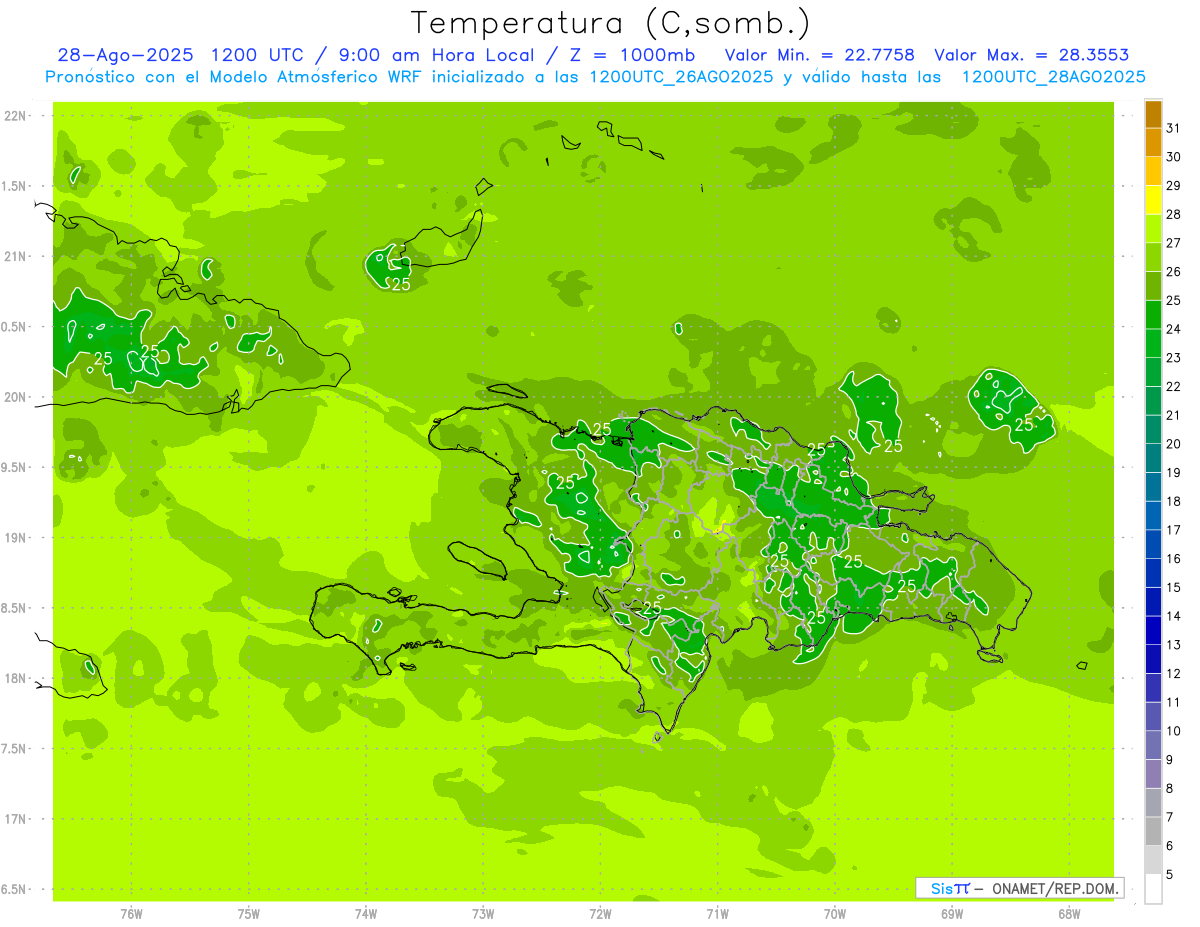The height and width of the screenshot is (927, 1200).
Task: Click the "31" legend scale value
Action: tap(1174, 128)
